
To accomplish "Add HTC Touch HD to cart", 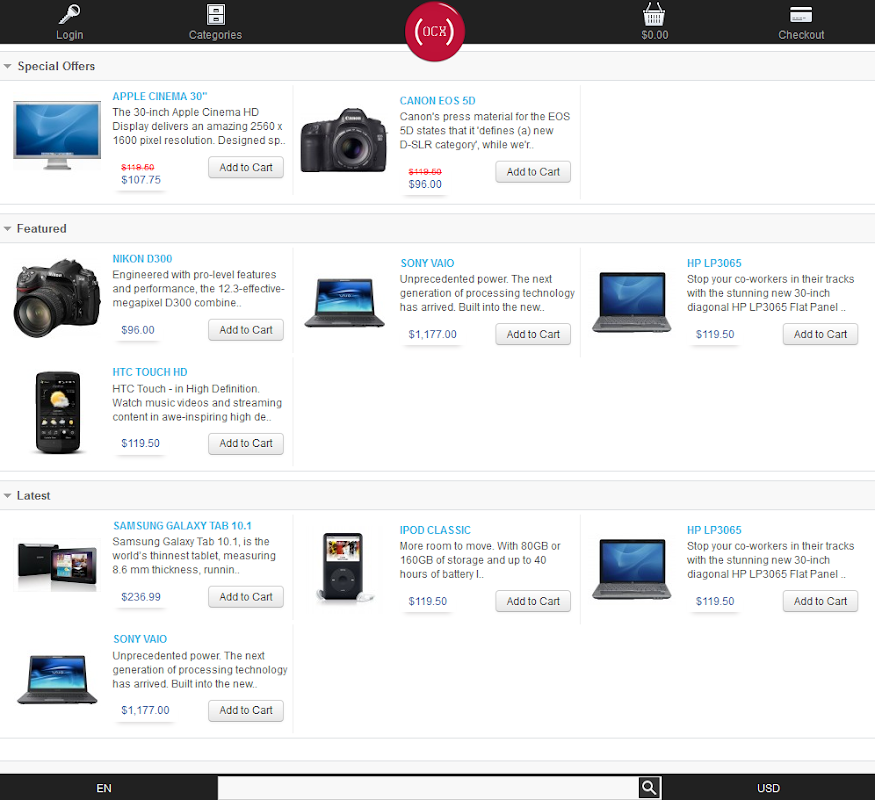I will 246,444.
